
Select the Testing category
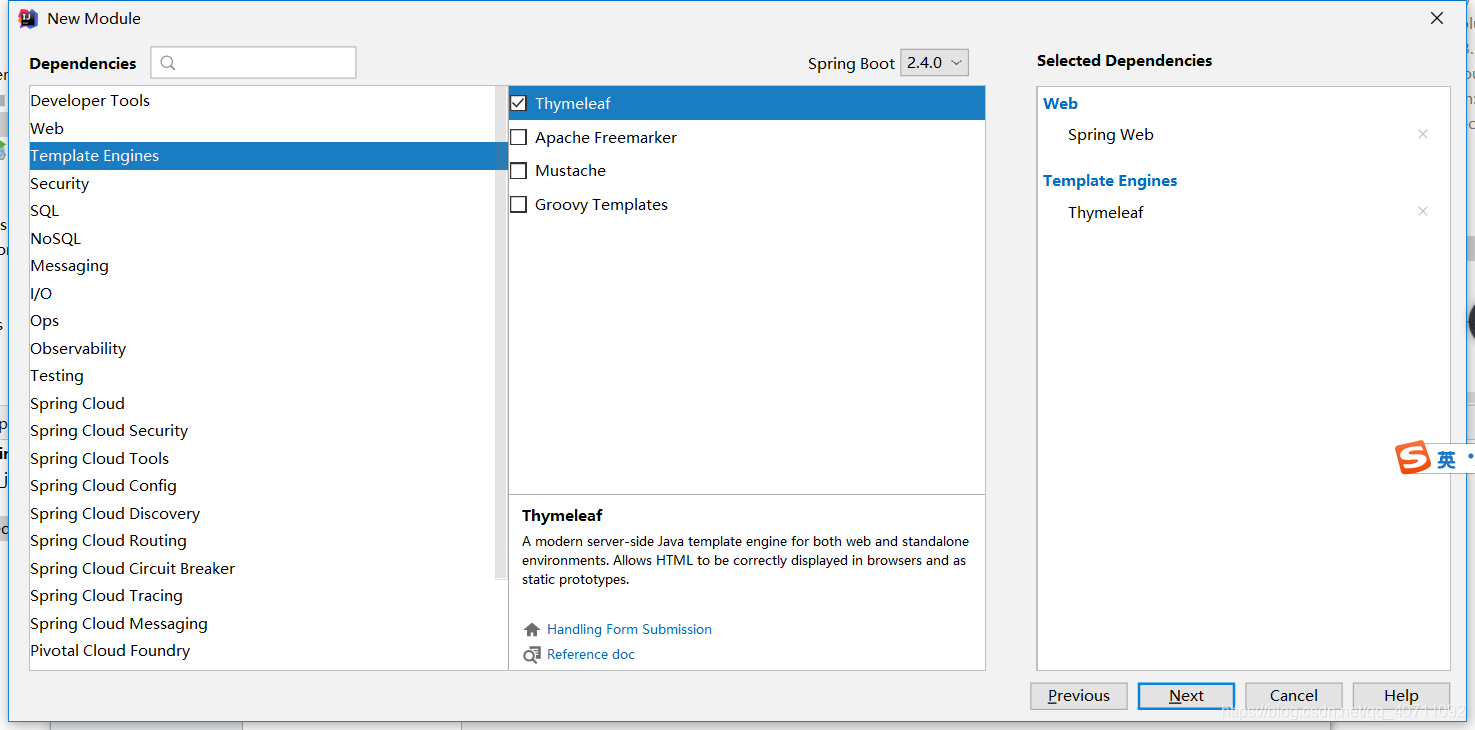[x=262, y=376]
